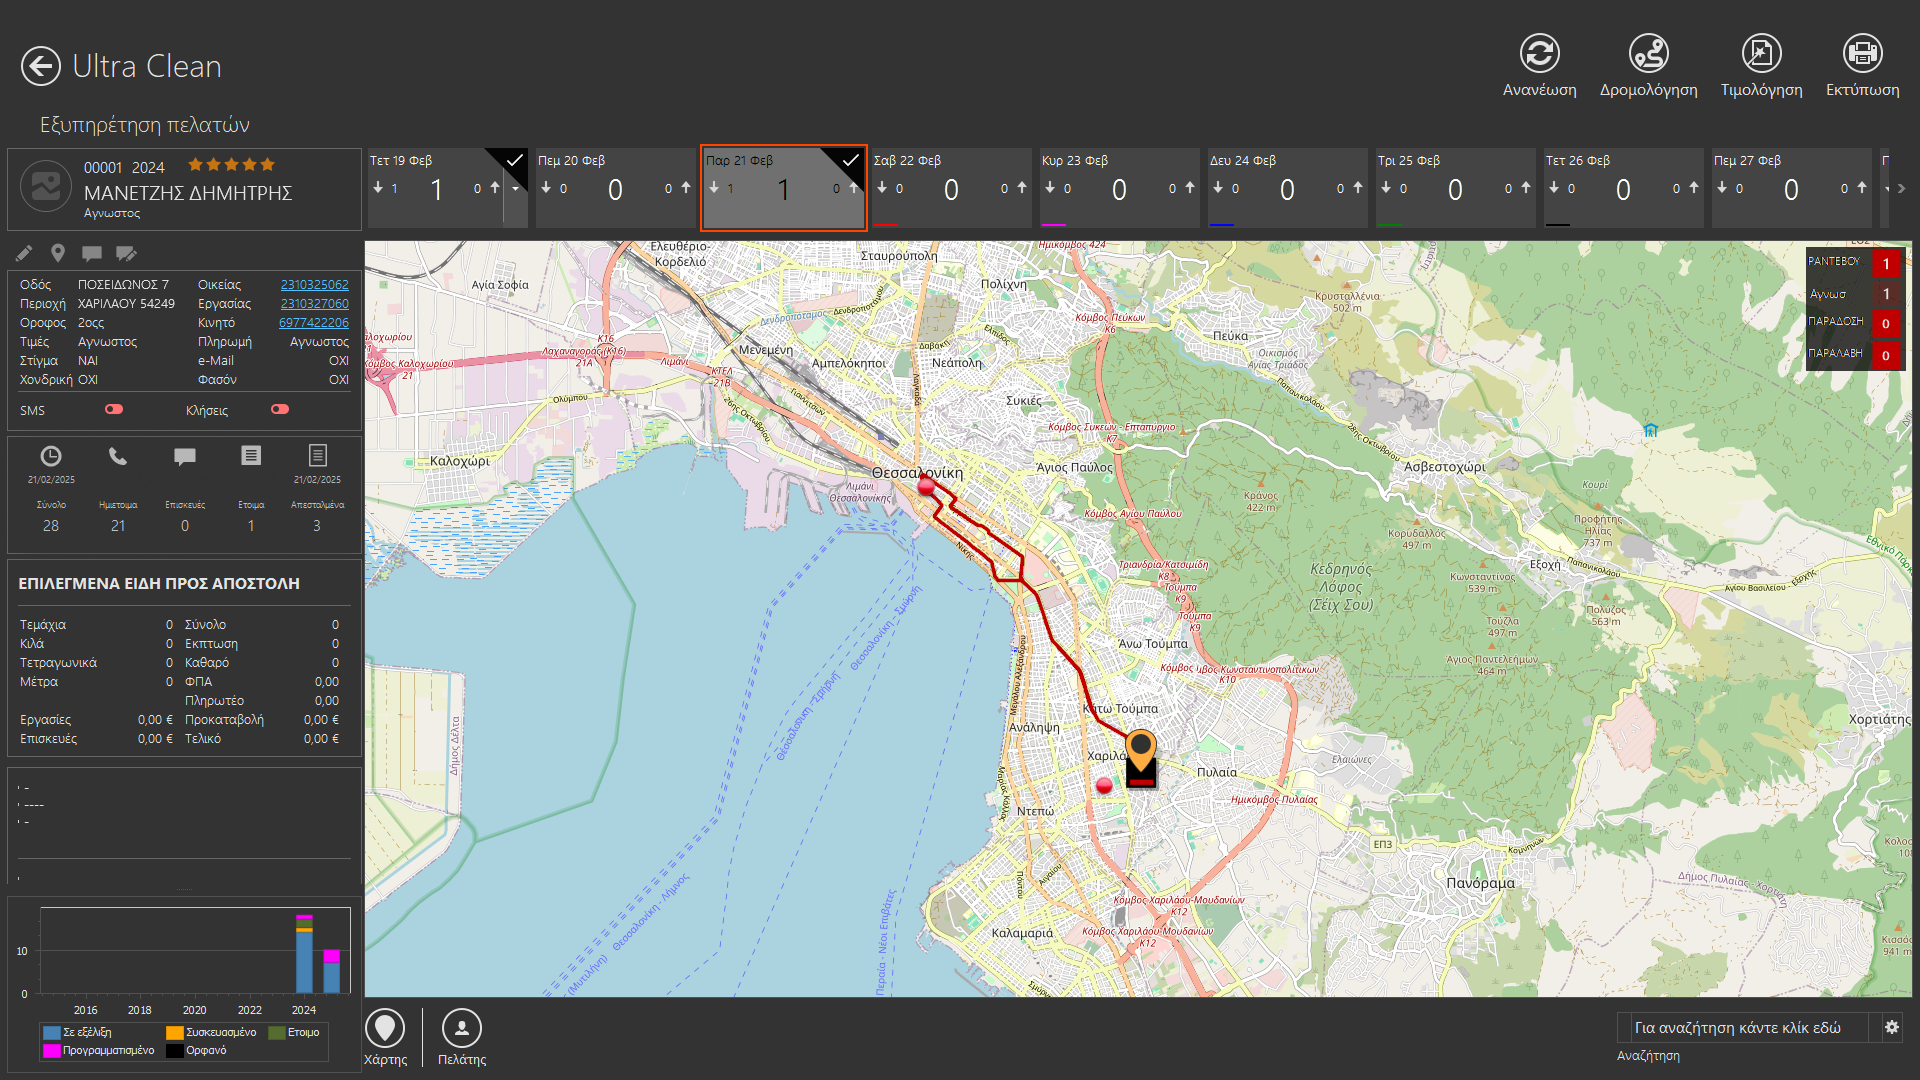Open Δρομολόγηση routing tool
The width and height of the screenshot is (1920, 1080).
(1648, 54)
